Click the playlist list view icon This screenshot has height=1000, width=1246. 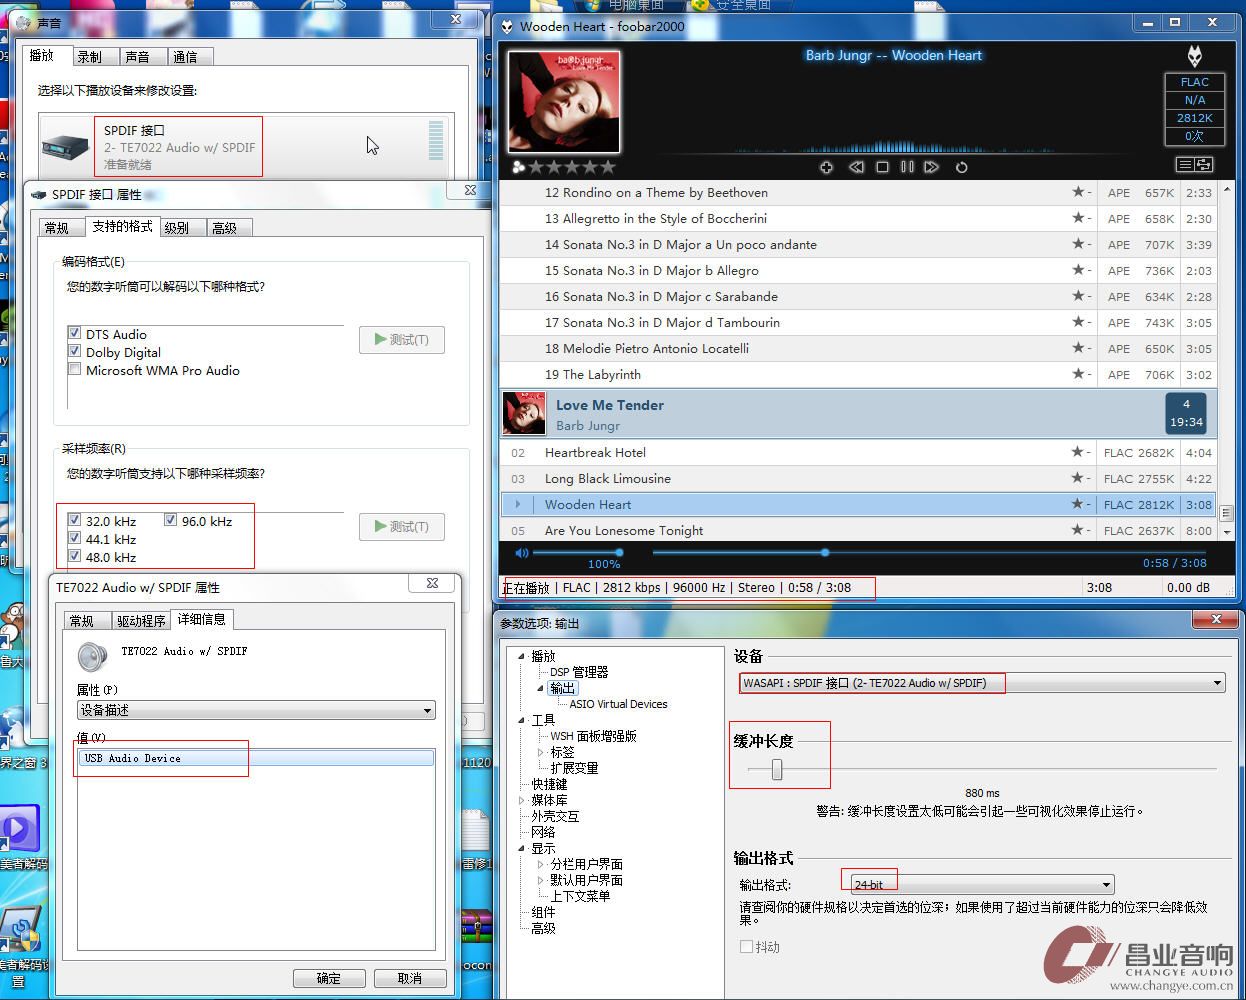pos(1185,164)
